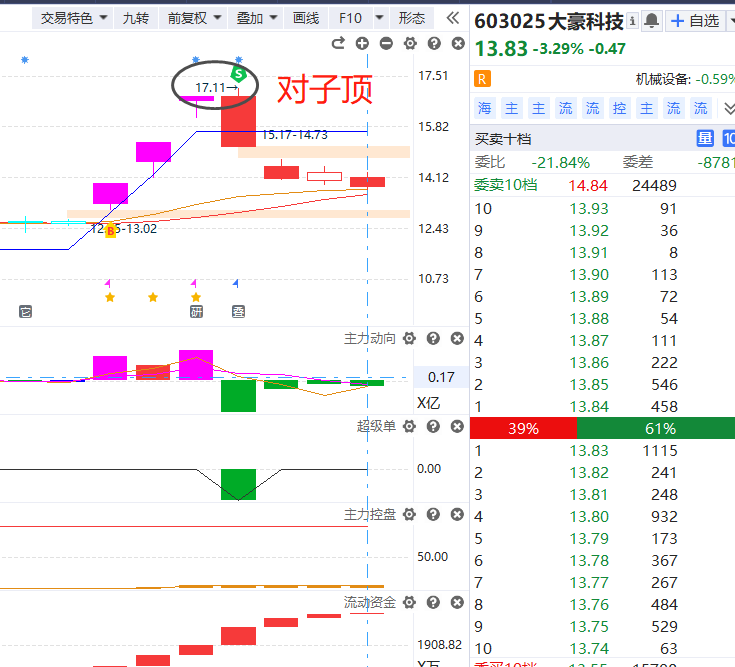Click the large green bar in 超级单
The height and width of the screenshot is (667, 735).
tap(239, 484)
